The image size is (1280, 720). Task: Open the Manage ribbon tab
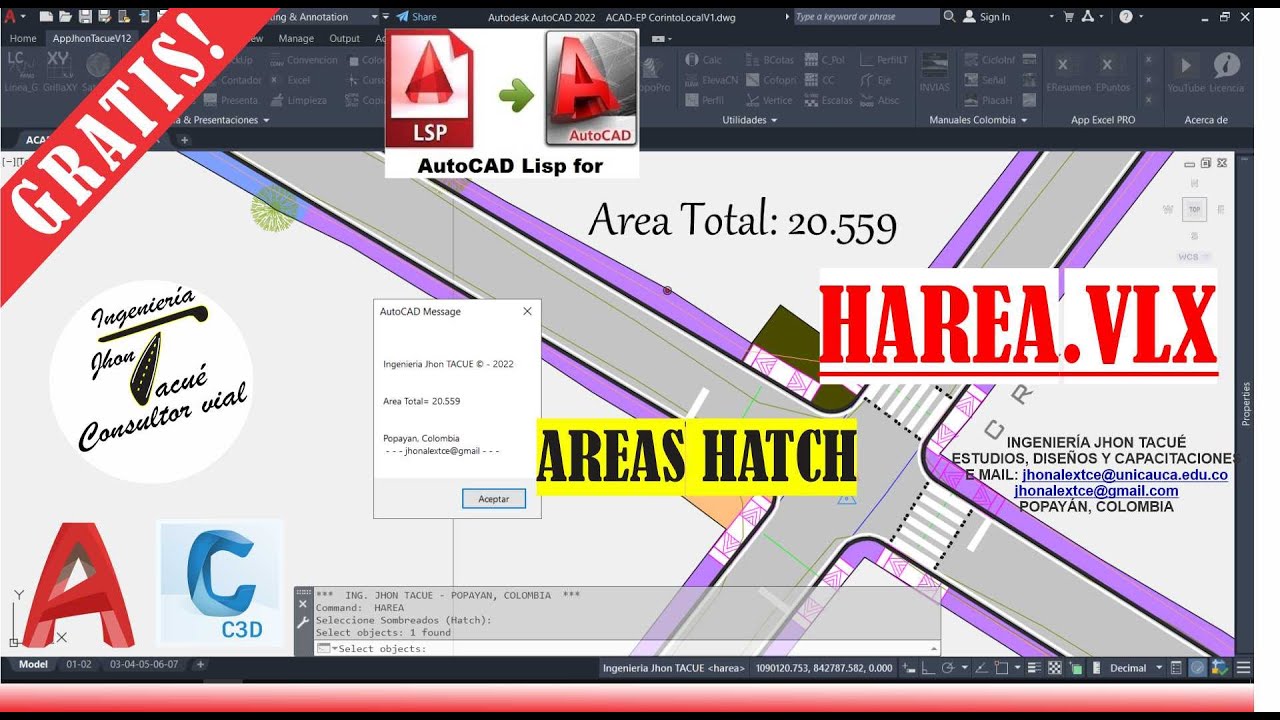click(296, 38)
